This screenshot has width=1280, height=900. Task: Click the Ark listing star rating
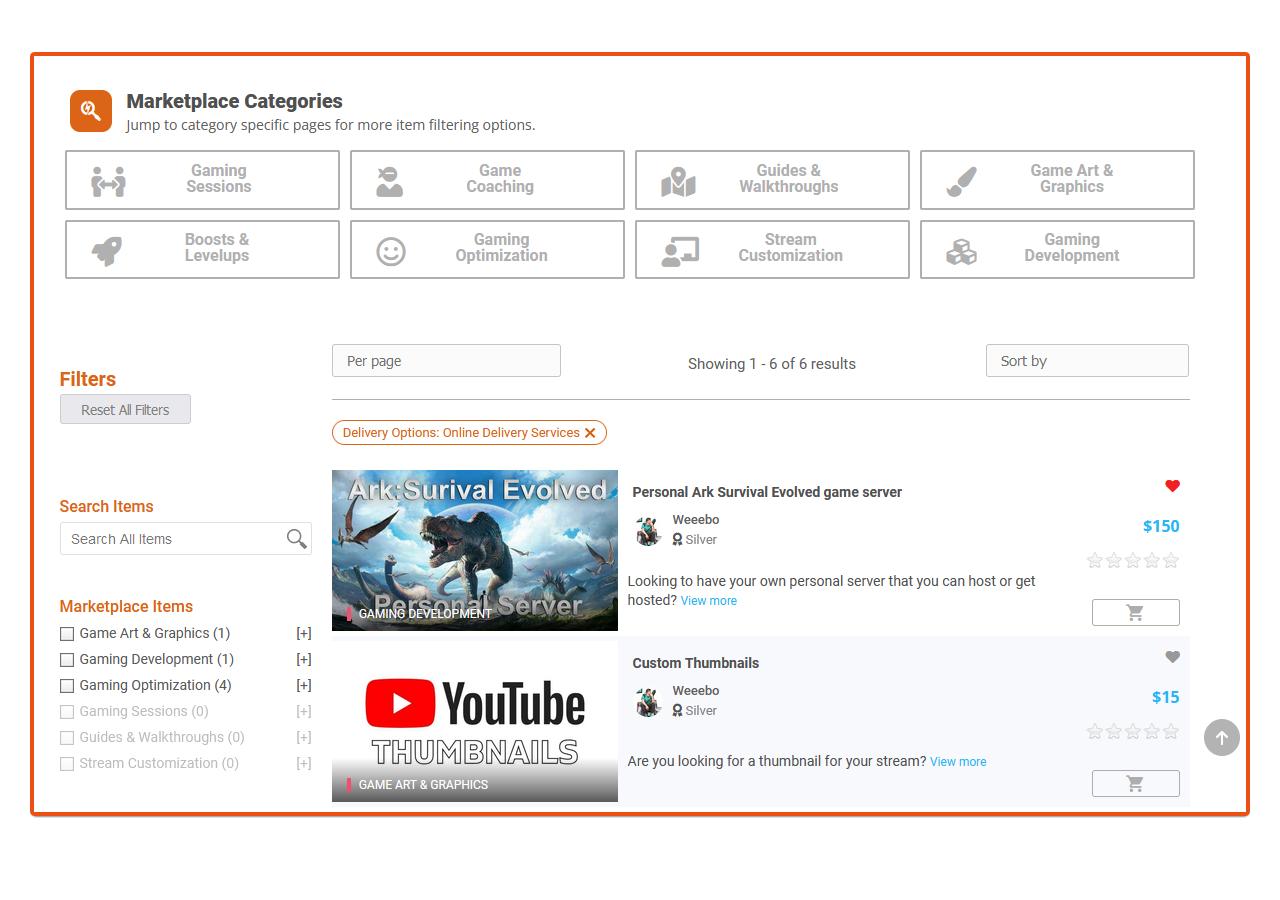pos(1133,561)
